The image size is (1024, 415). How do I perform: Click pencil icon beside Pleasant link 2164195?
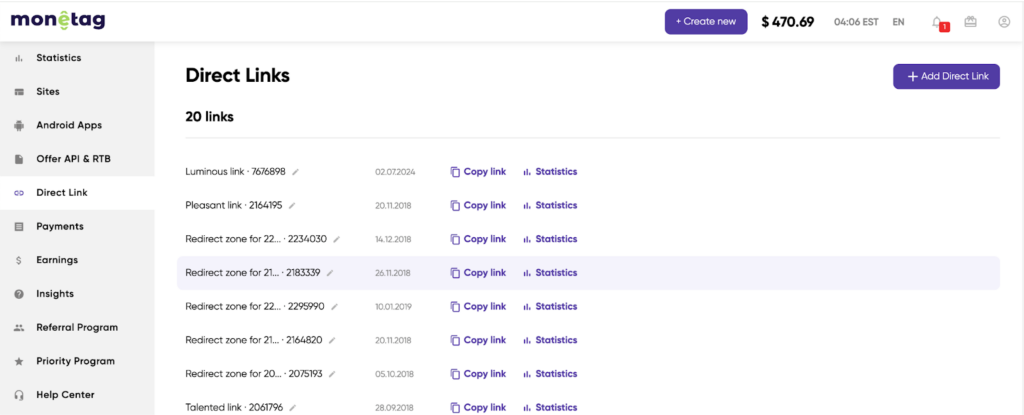pyautogui.click(x=293, y=206)
